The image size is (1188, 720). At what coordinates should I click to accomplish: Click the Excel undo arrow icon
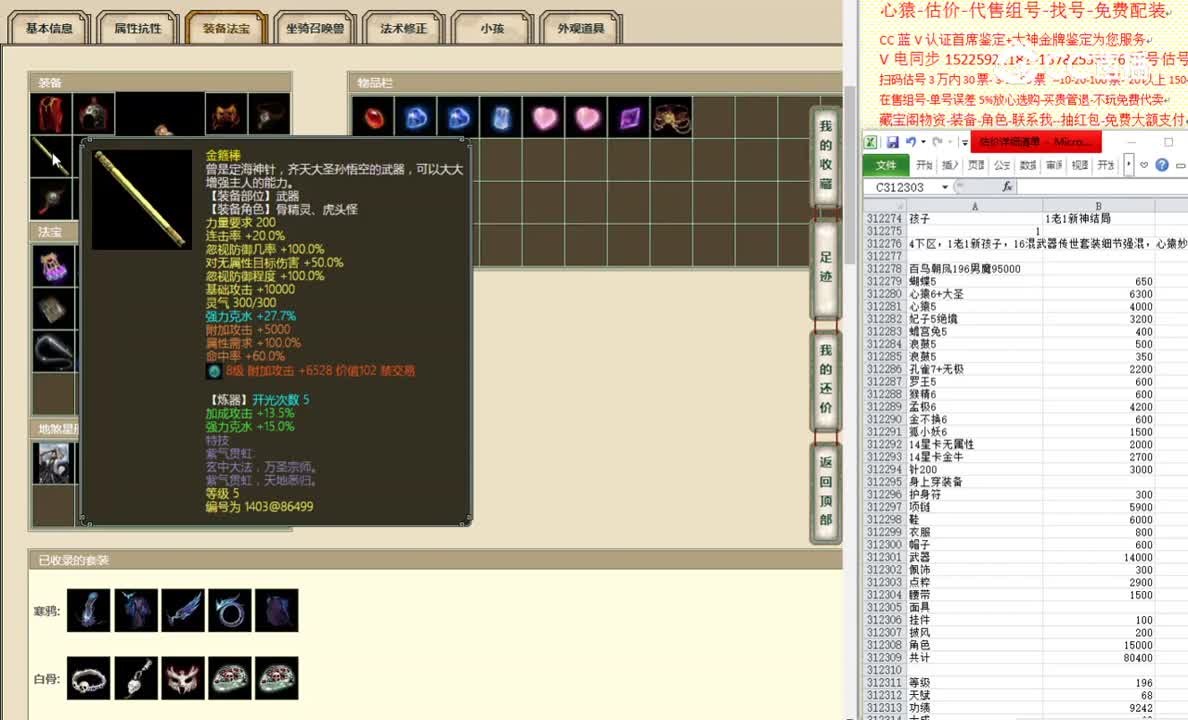911,142
